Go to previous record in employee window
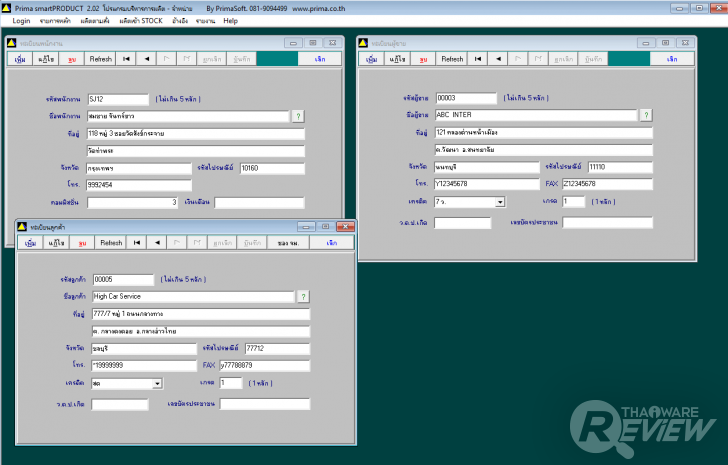Viewport: 728px width, 465px height. [x=147, y=59]
